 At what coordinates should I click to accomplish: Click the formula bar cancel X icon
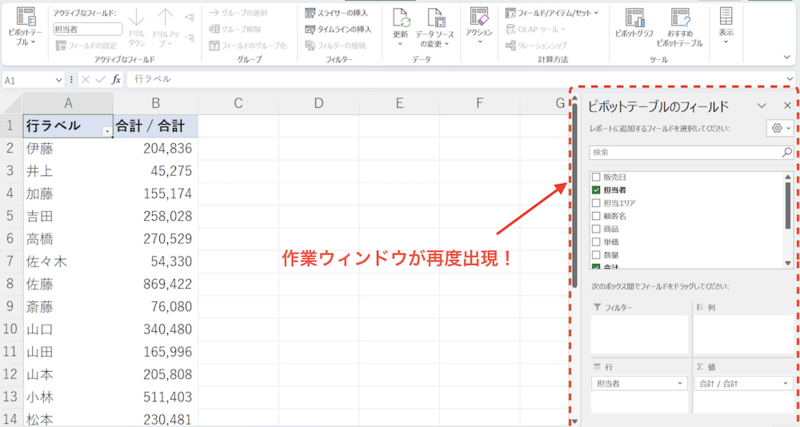click(85, 80)
